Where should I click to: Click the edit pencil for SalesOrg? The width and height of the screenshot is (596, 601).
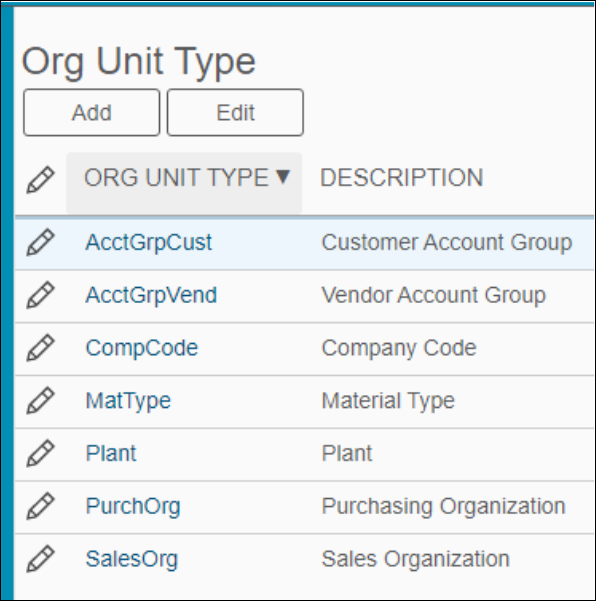[x=40, y=559]
